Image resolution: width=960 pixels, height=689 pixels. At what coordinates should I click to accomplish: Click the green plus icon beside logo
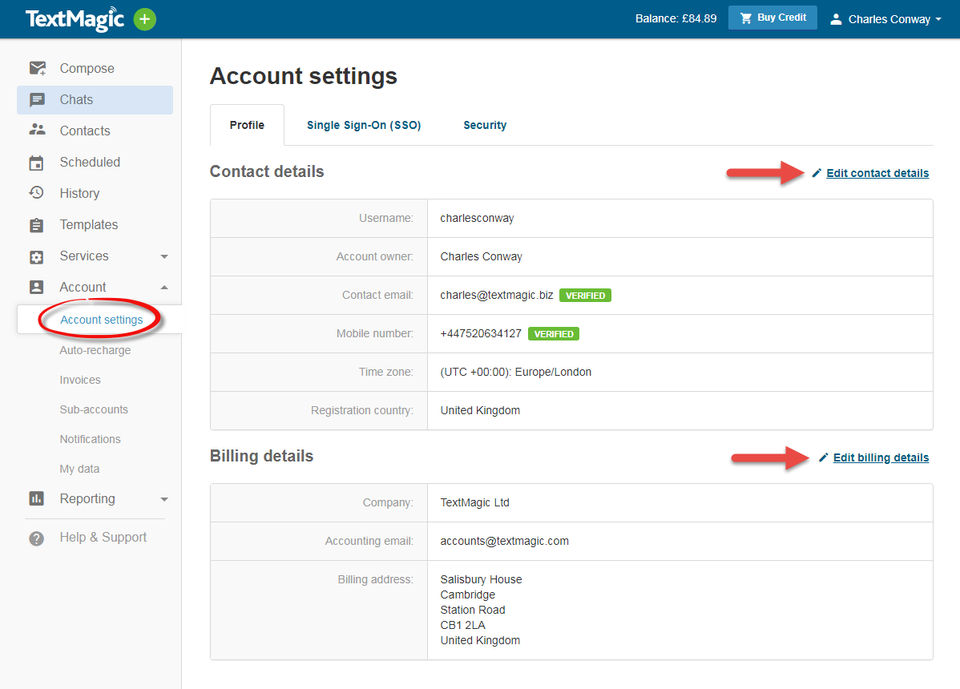coord(145,19)
